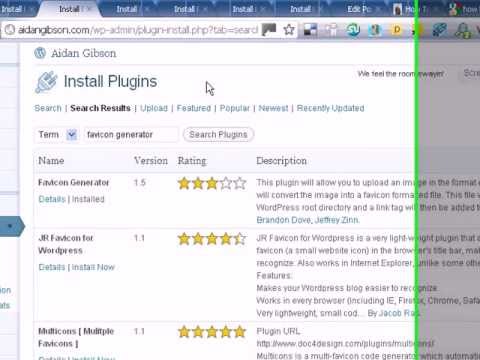Screen dimensions: 480x360
Task: Click the WordPress logo beside Aidan Gibson
Action: pyautogui.click(x=40, y=53)
